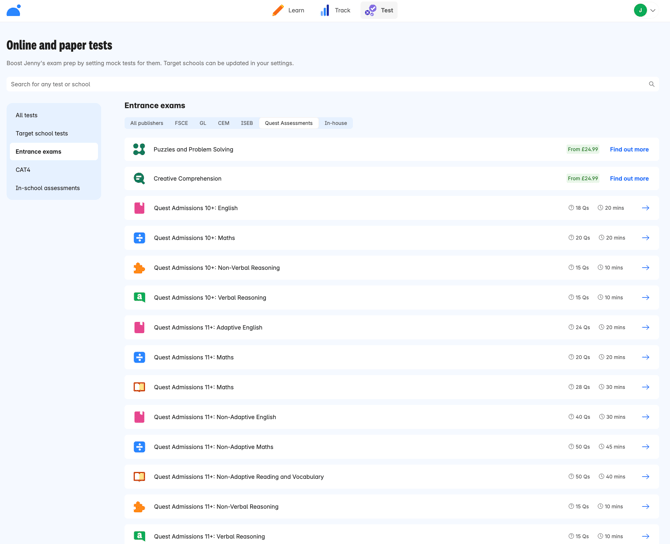Open Quest Admissions 11+: Adaptive English title
The height and width of the screenshot is (544, 670).
coord(208,327)
